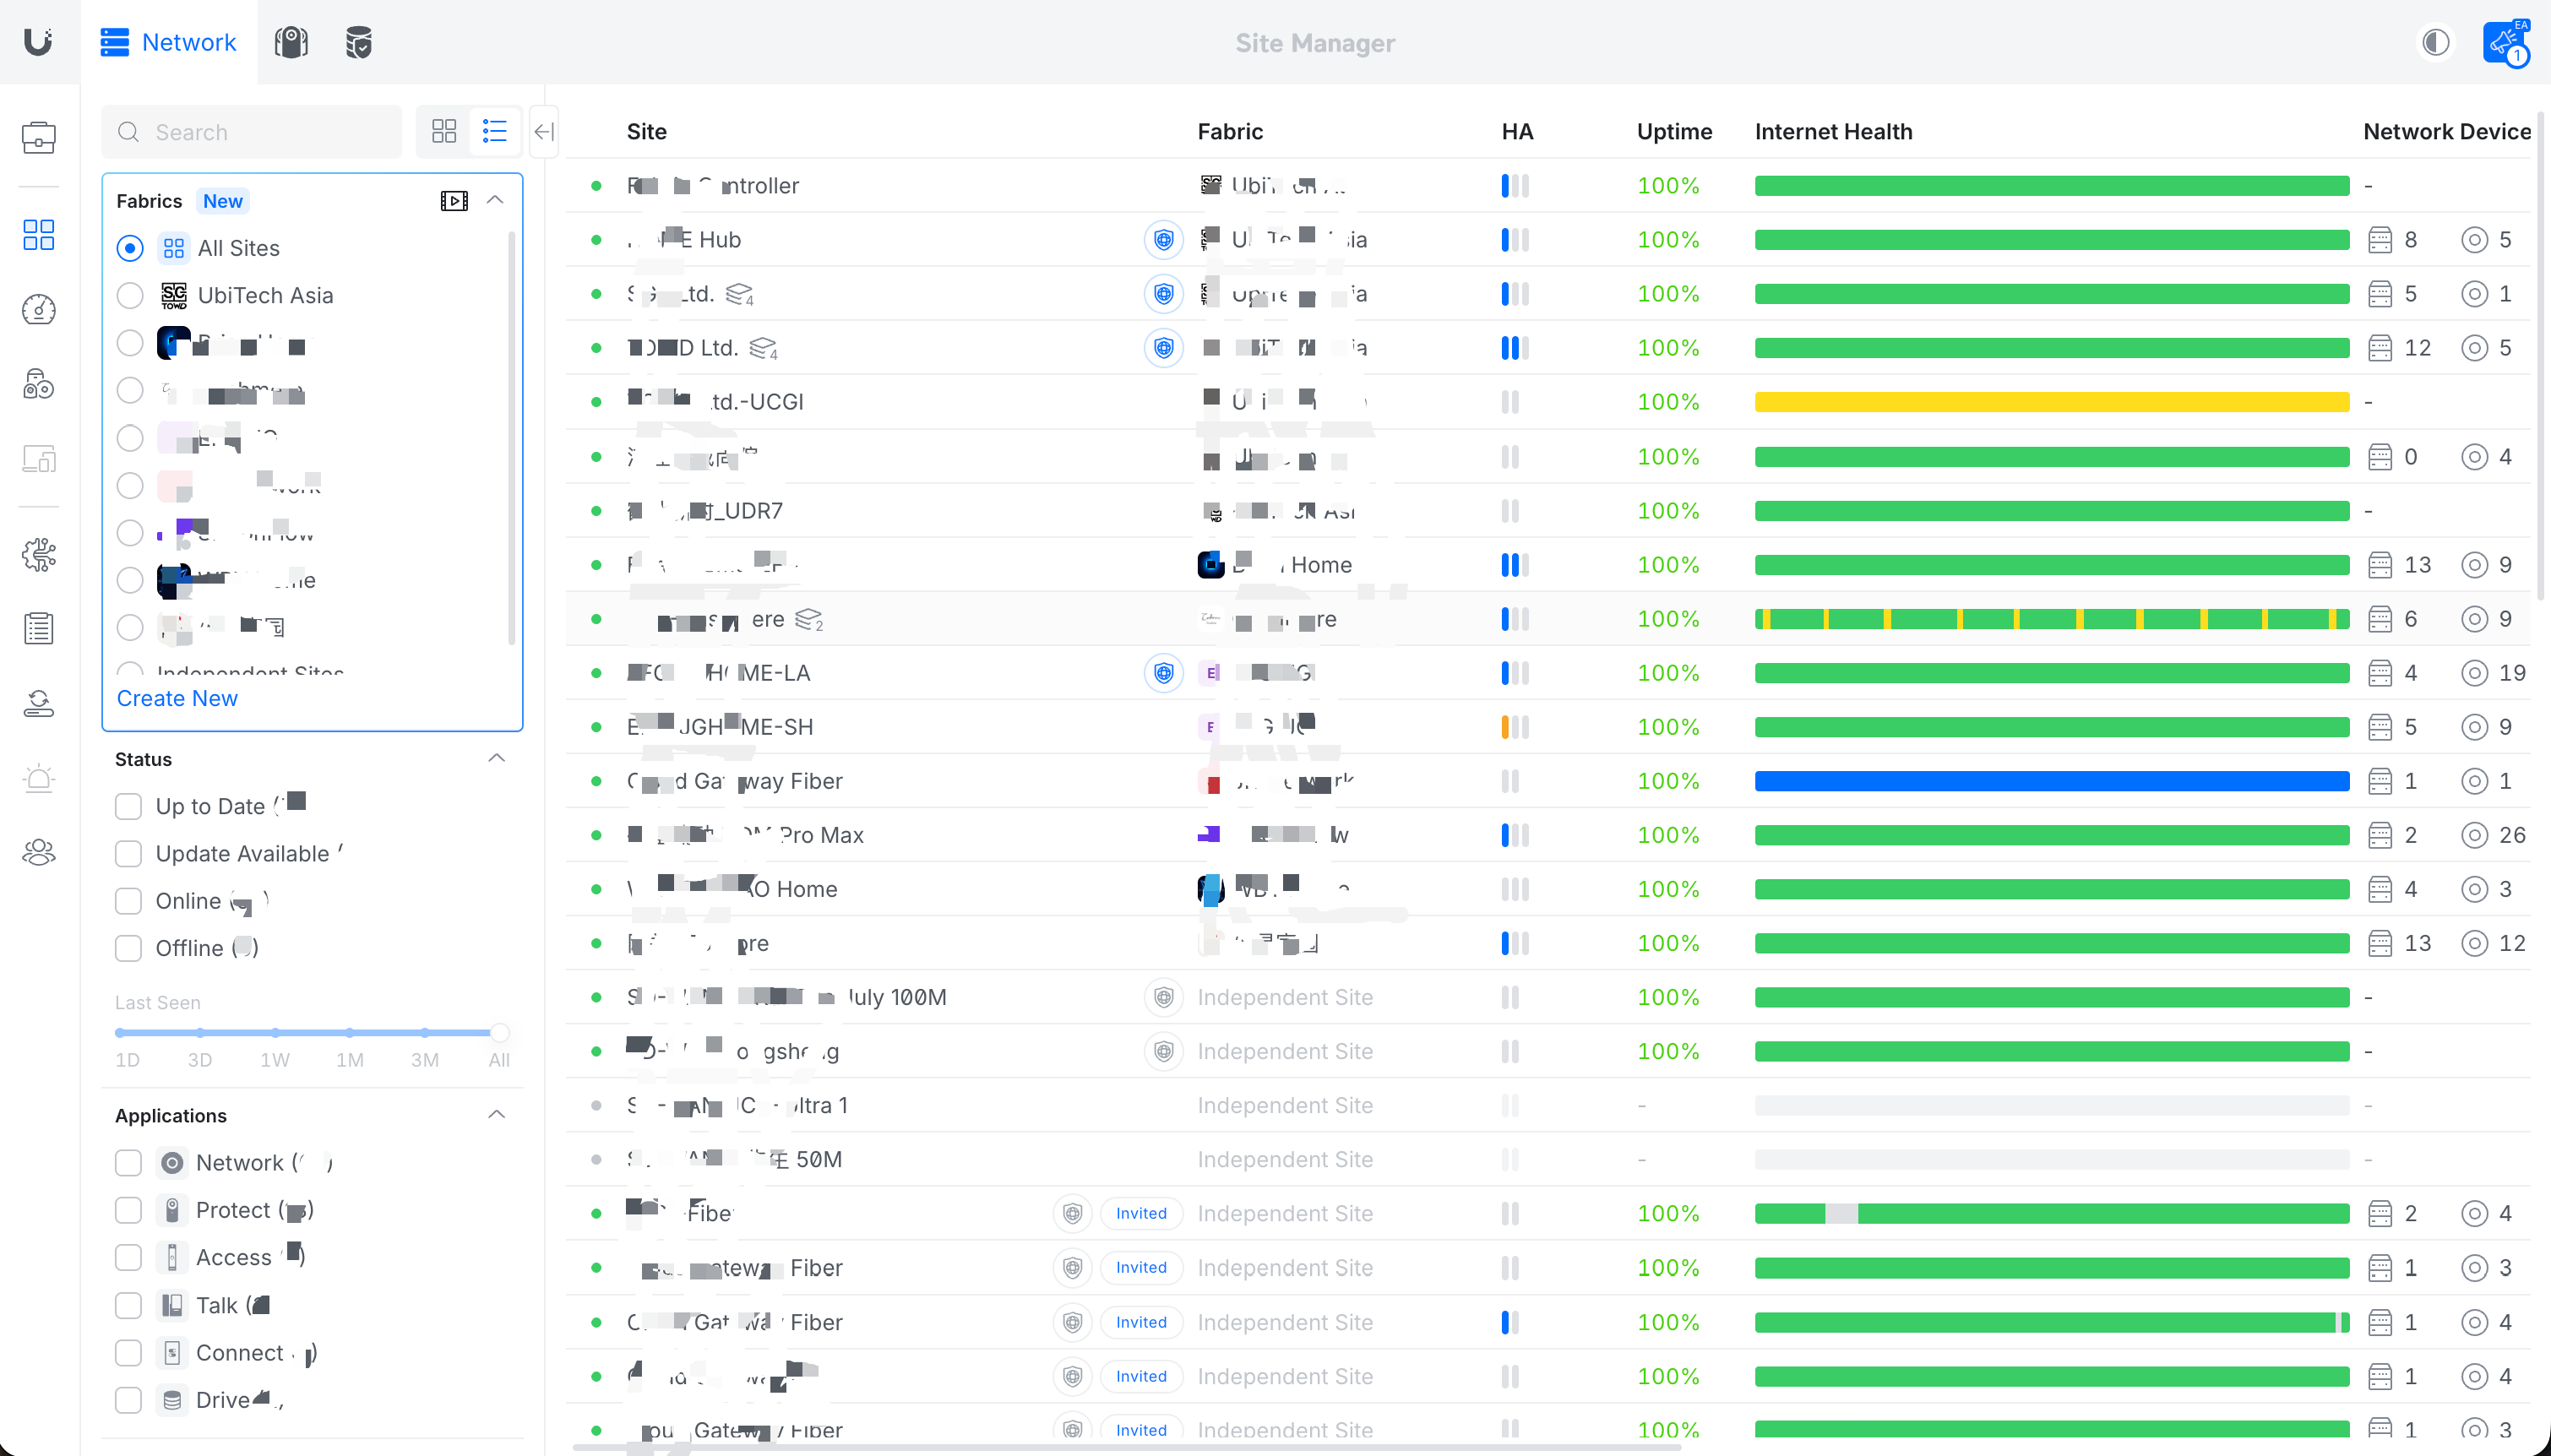The height and width of the screenshot is (1456, 2551).
Task: Open the Early Access announcements icon
Action: click(2505, 42)
